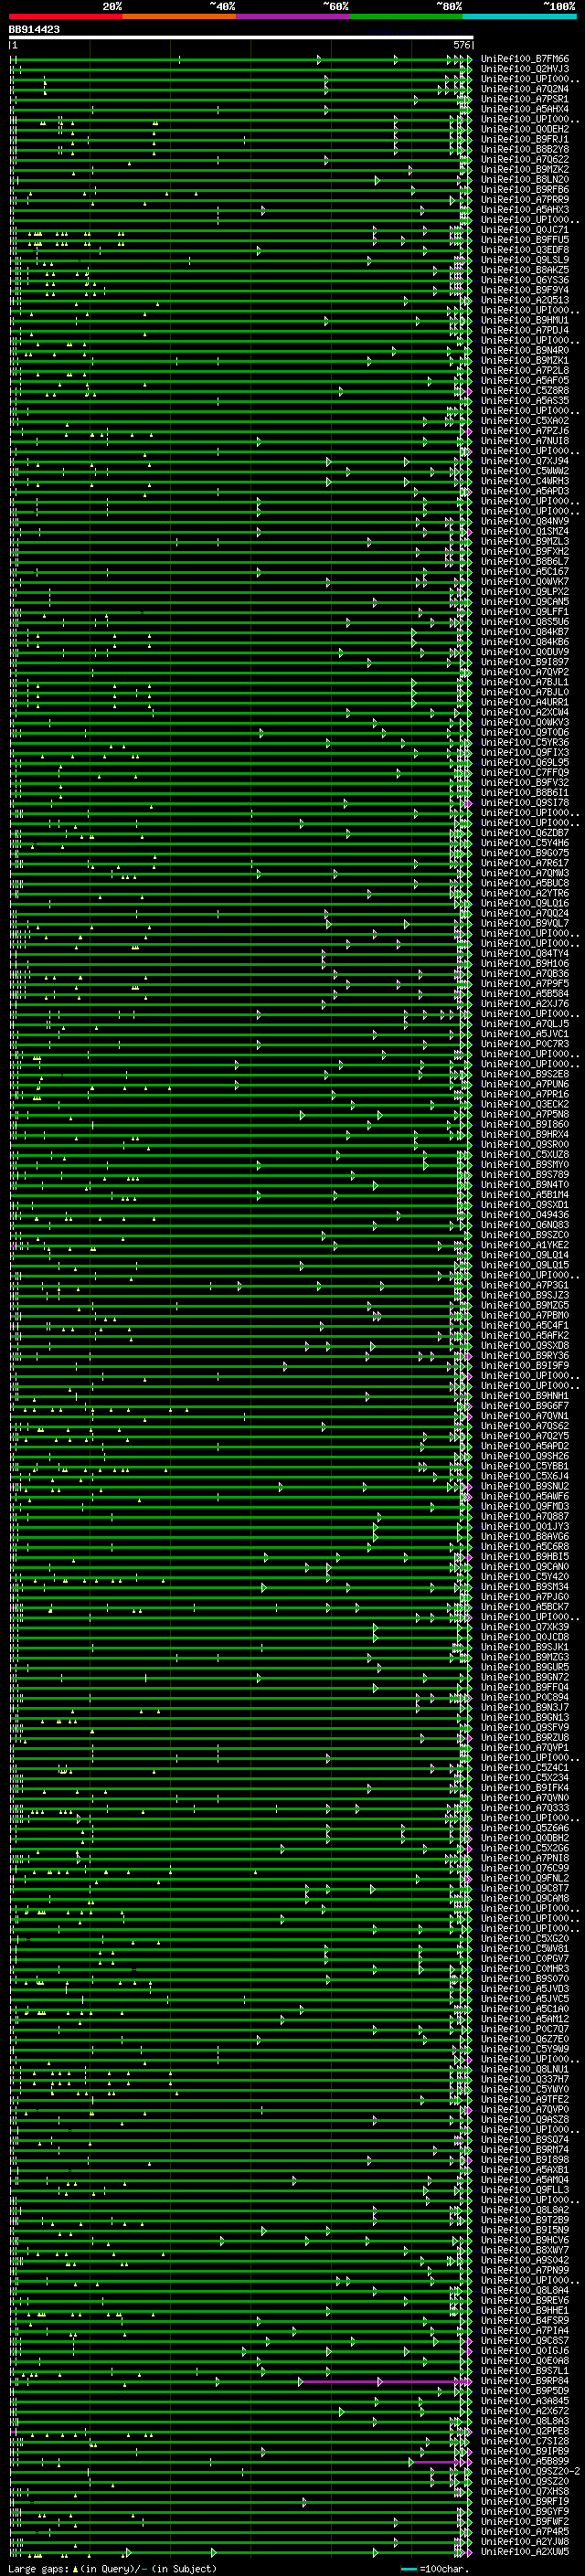Select hit label UniRef100_Q84NV9
The width and height of the screenshot is (585, 2576).
coord(524,521)
